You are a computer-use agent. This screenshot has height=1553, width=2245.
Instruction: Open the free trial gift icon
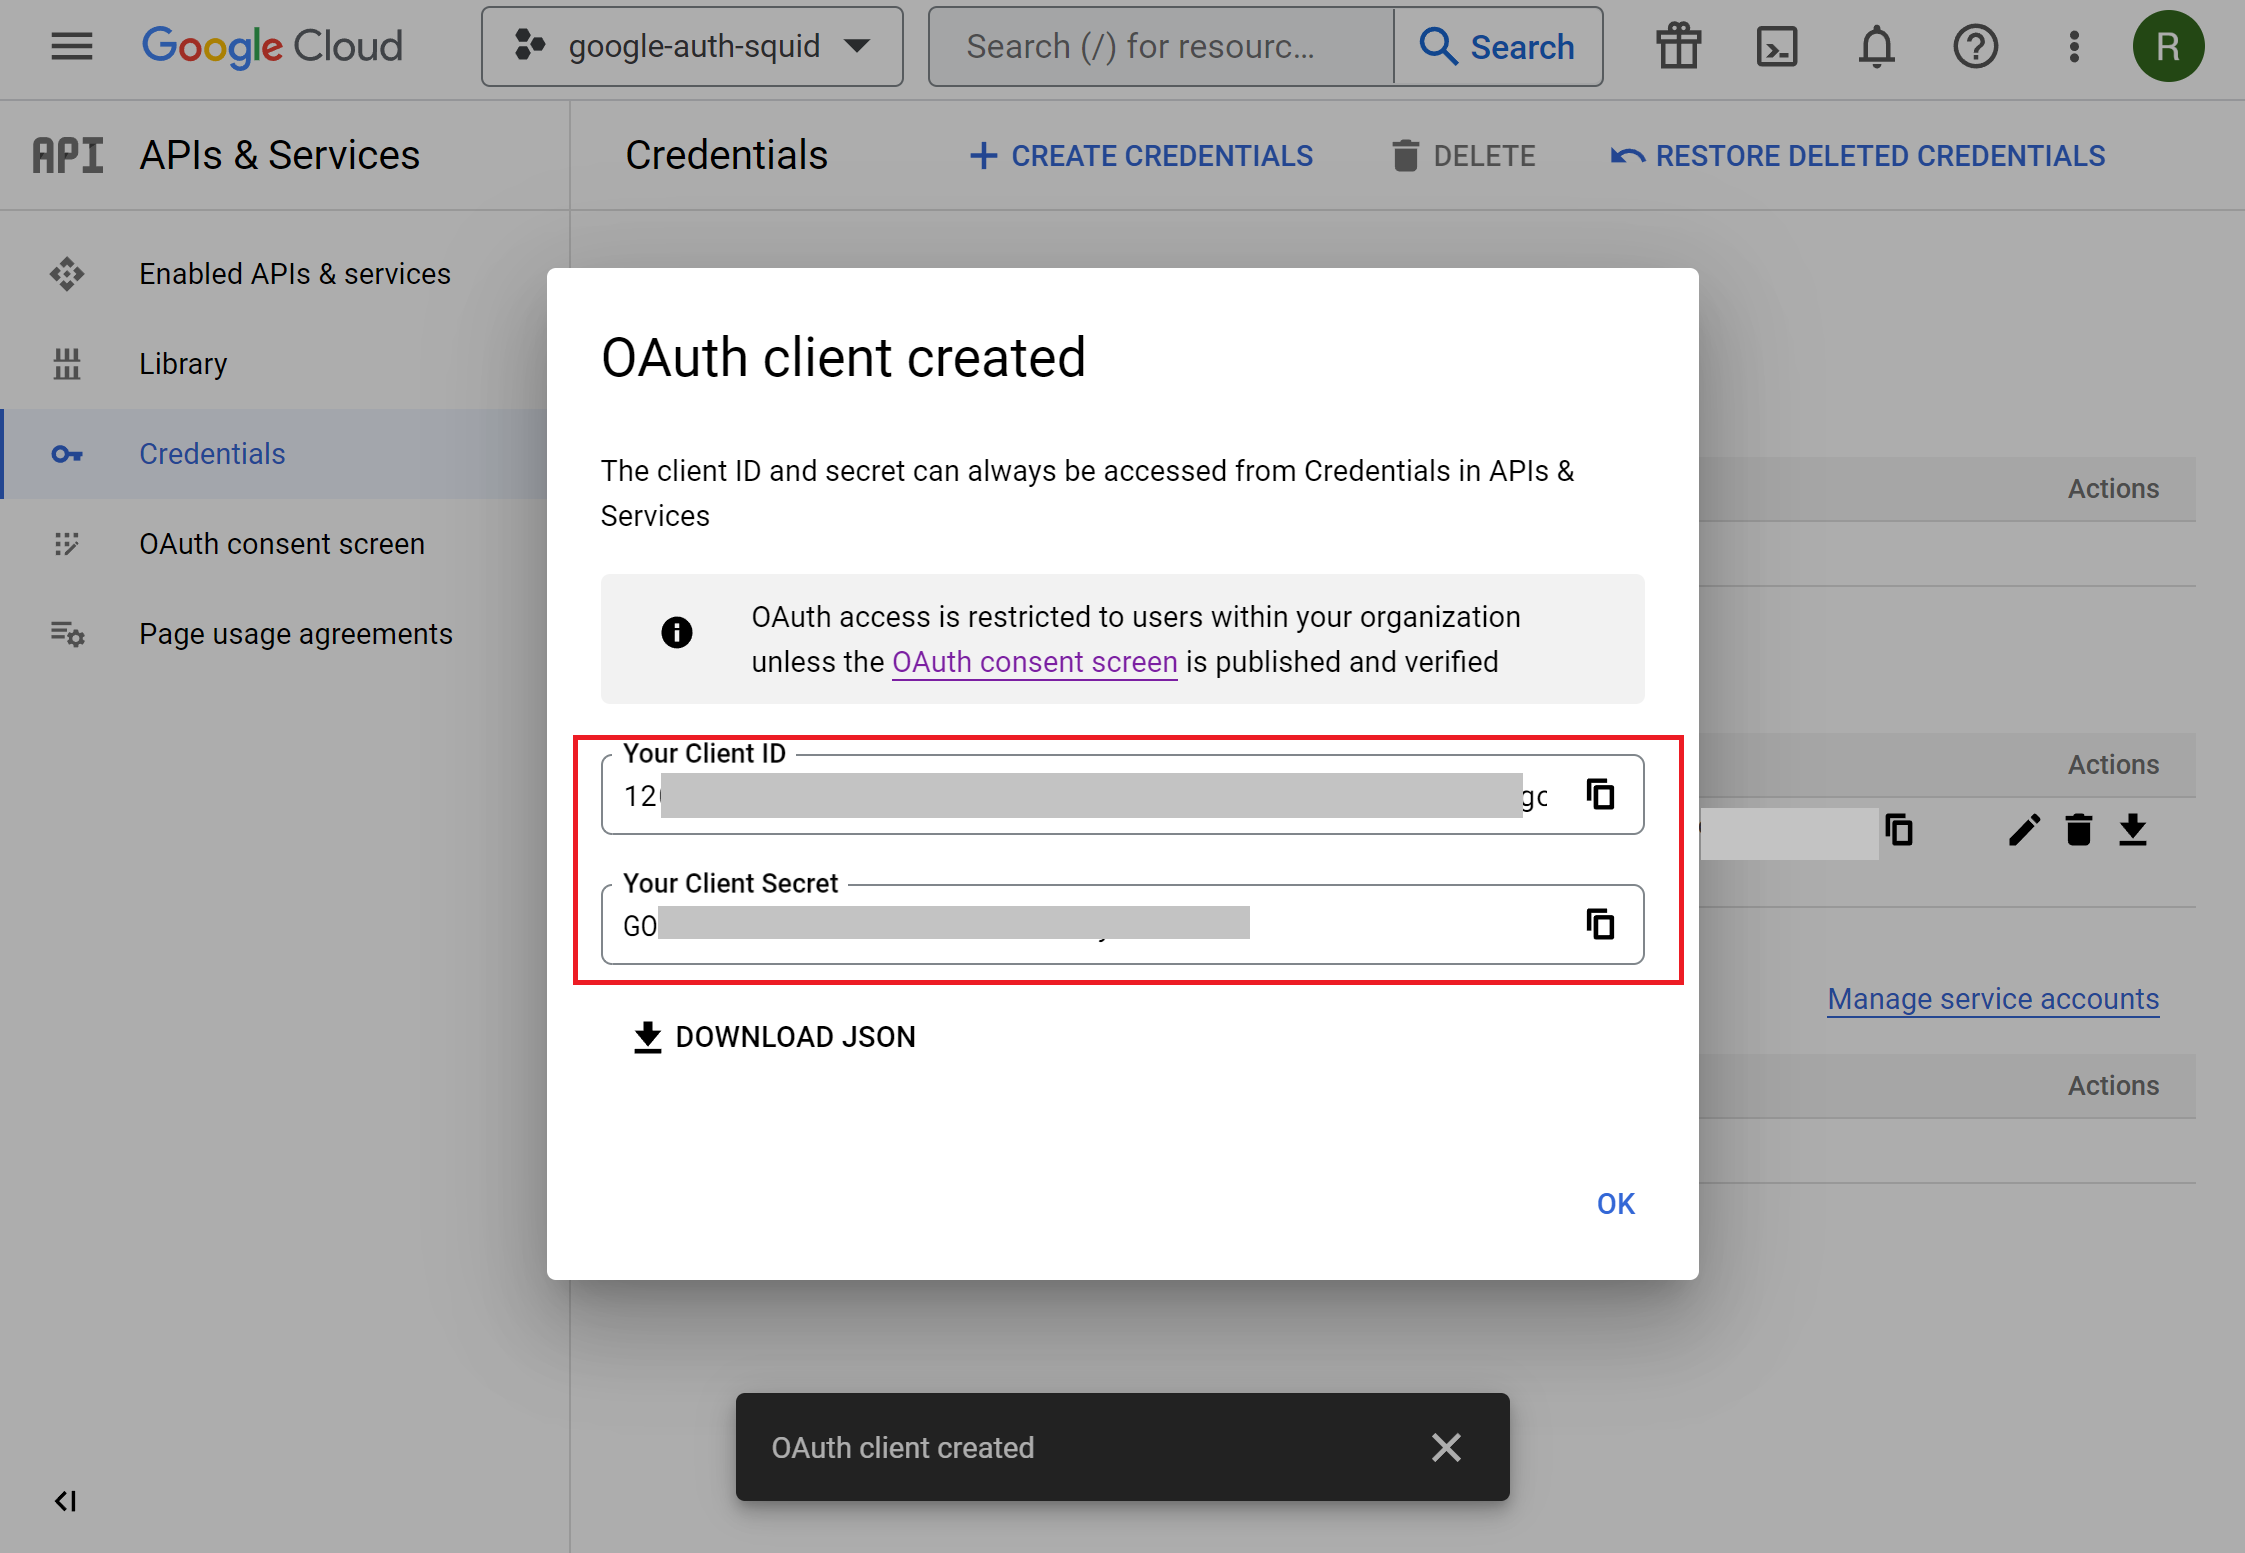1678,47
